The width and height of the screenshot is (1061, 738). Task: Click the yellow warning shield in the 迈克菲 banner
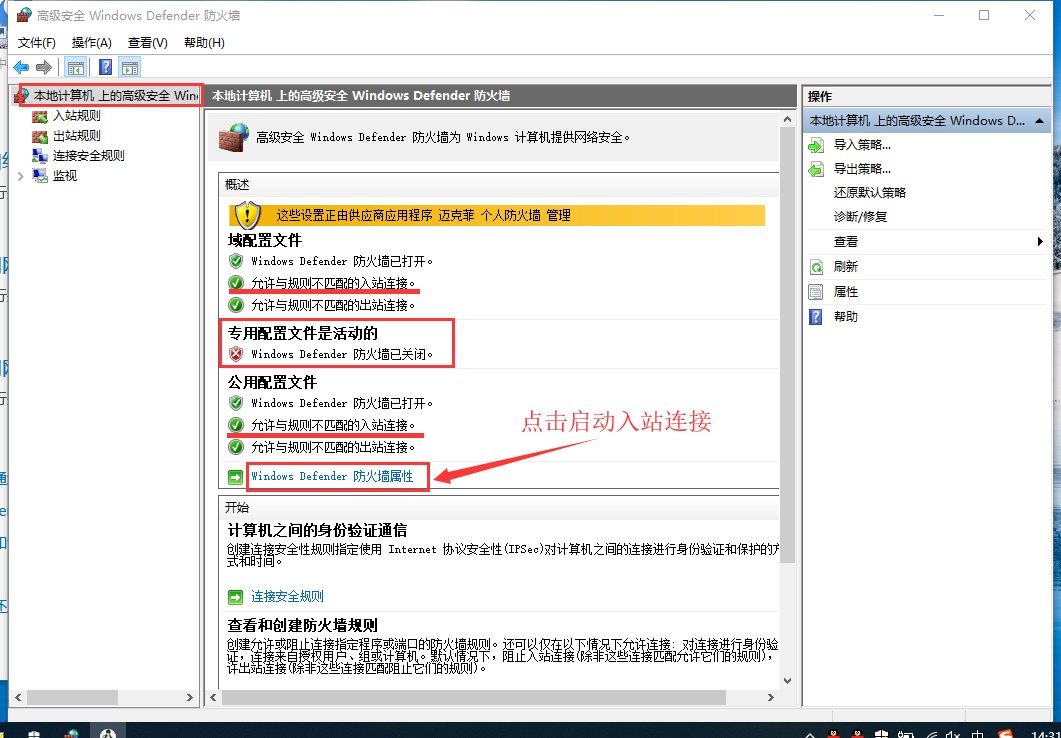click(247, 215)
